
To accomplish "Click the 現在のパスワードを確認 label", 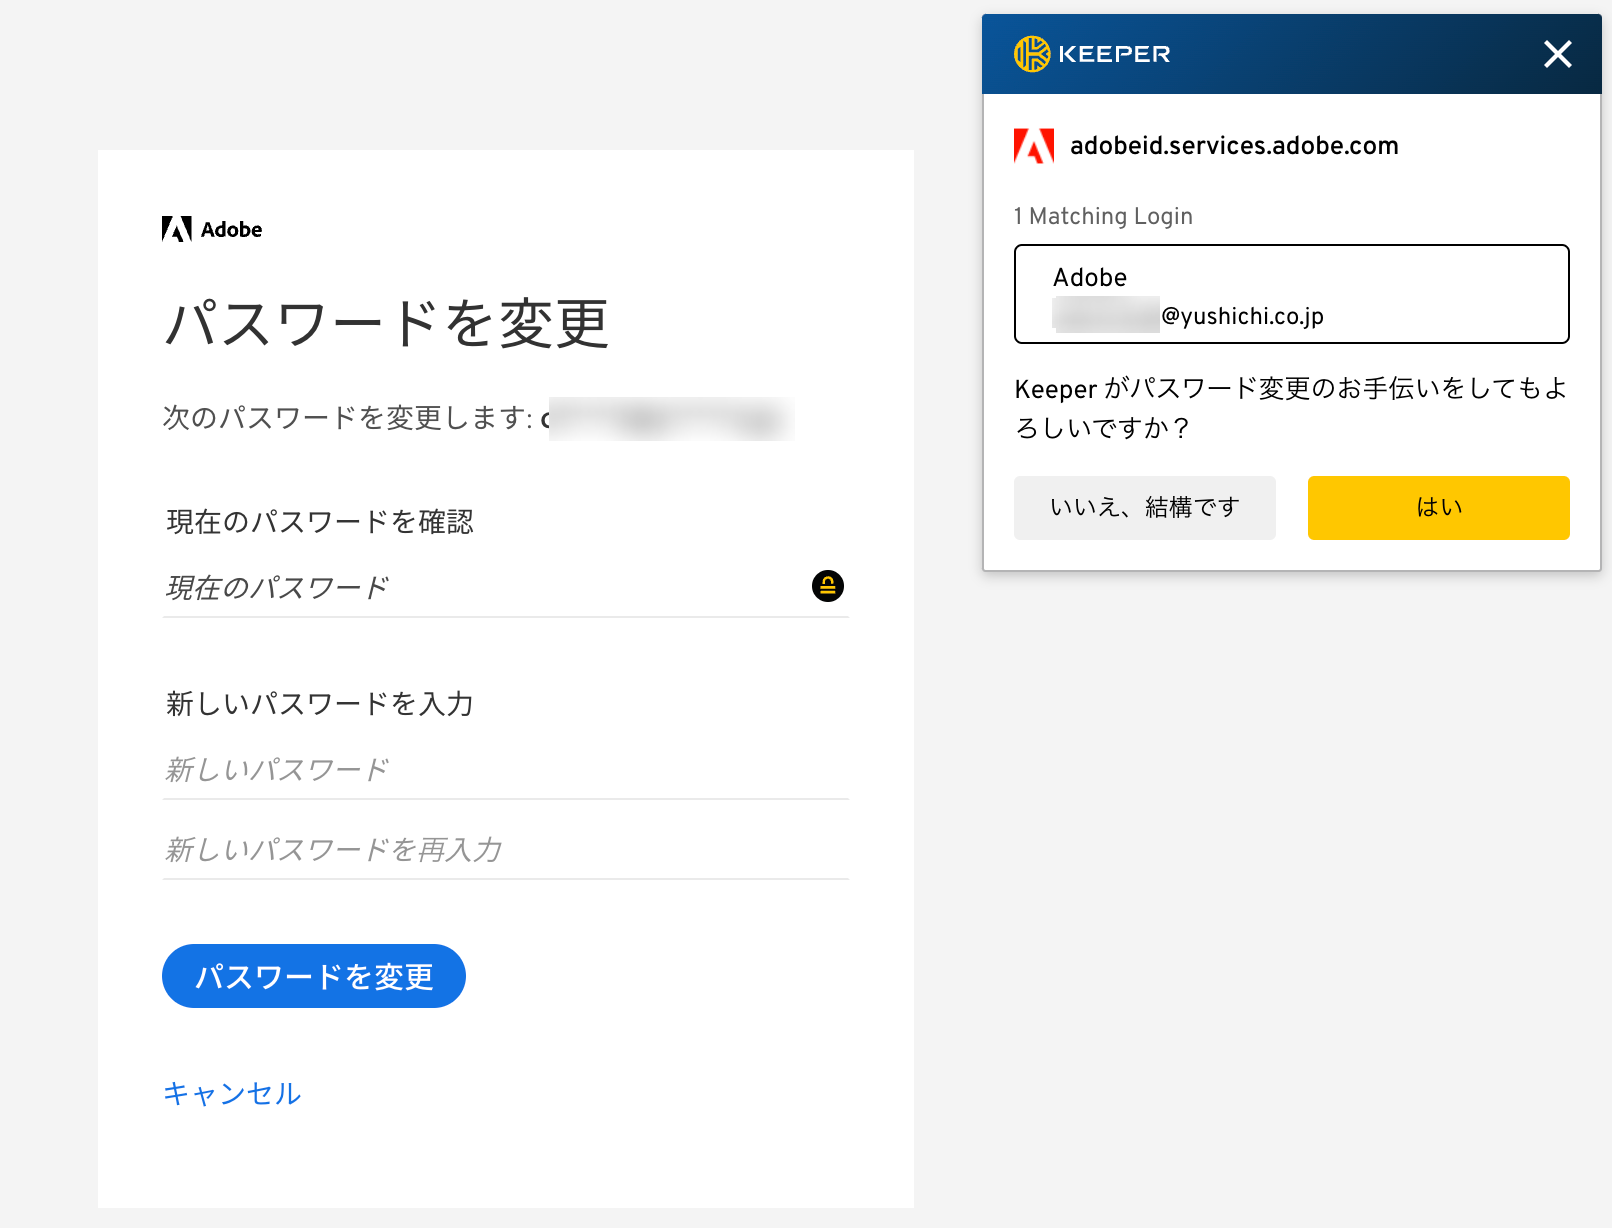I will (320, 522).
